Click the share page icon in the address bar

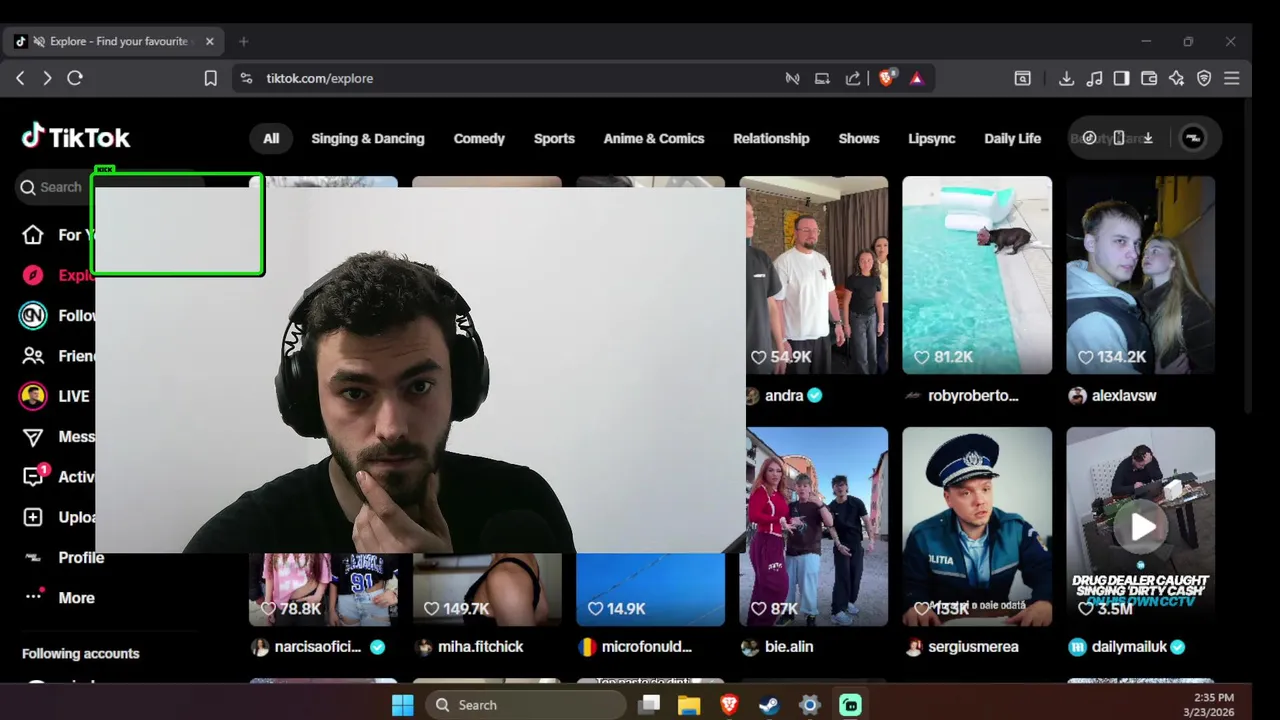coord(853,78)
